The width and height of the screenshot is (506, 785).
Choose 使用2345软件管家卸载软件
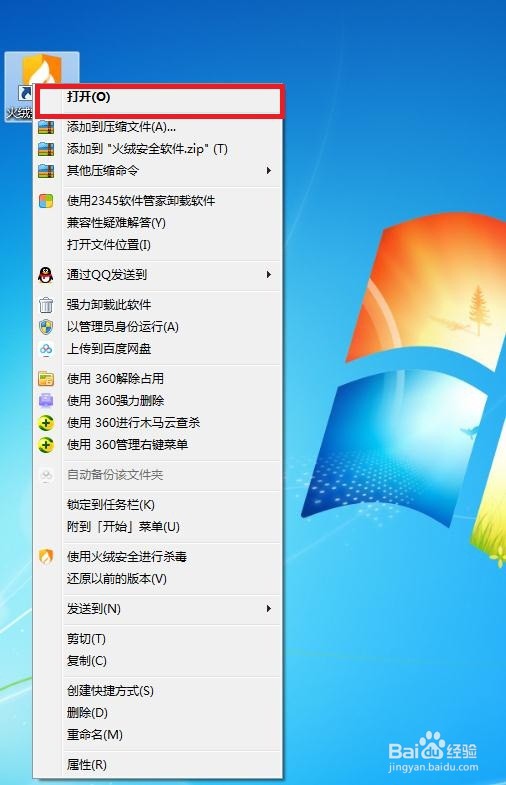coord(158,201)
